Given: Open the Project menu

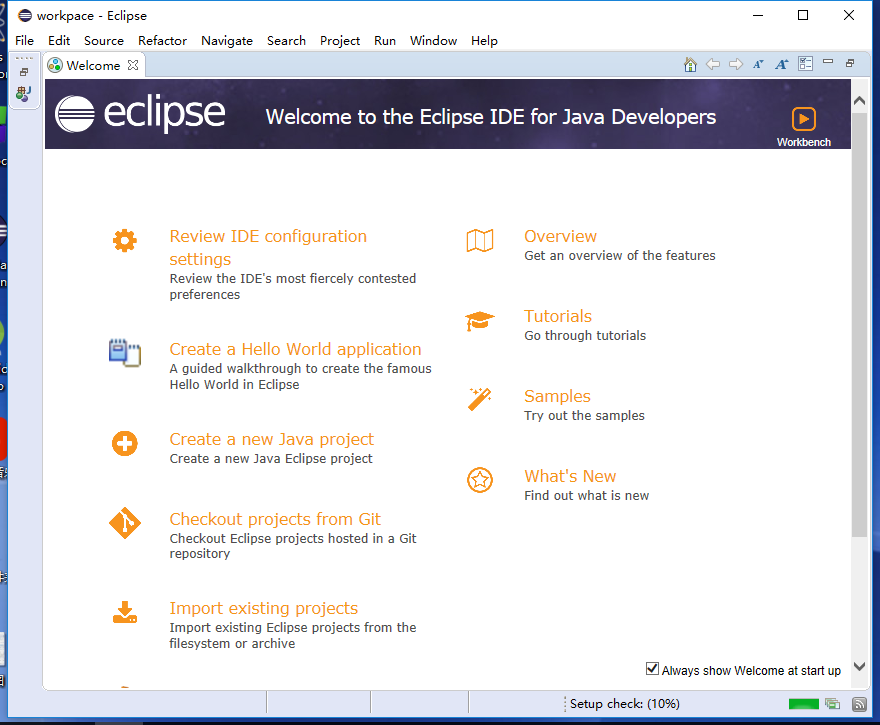Looking at the screenshot, I should 340,40.
